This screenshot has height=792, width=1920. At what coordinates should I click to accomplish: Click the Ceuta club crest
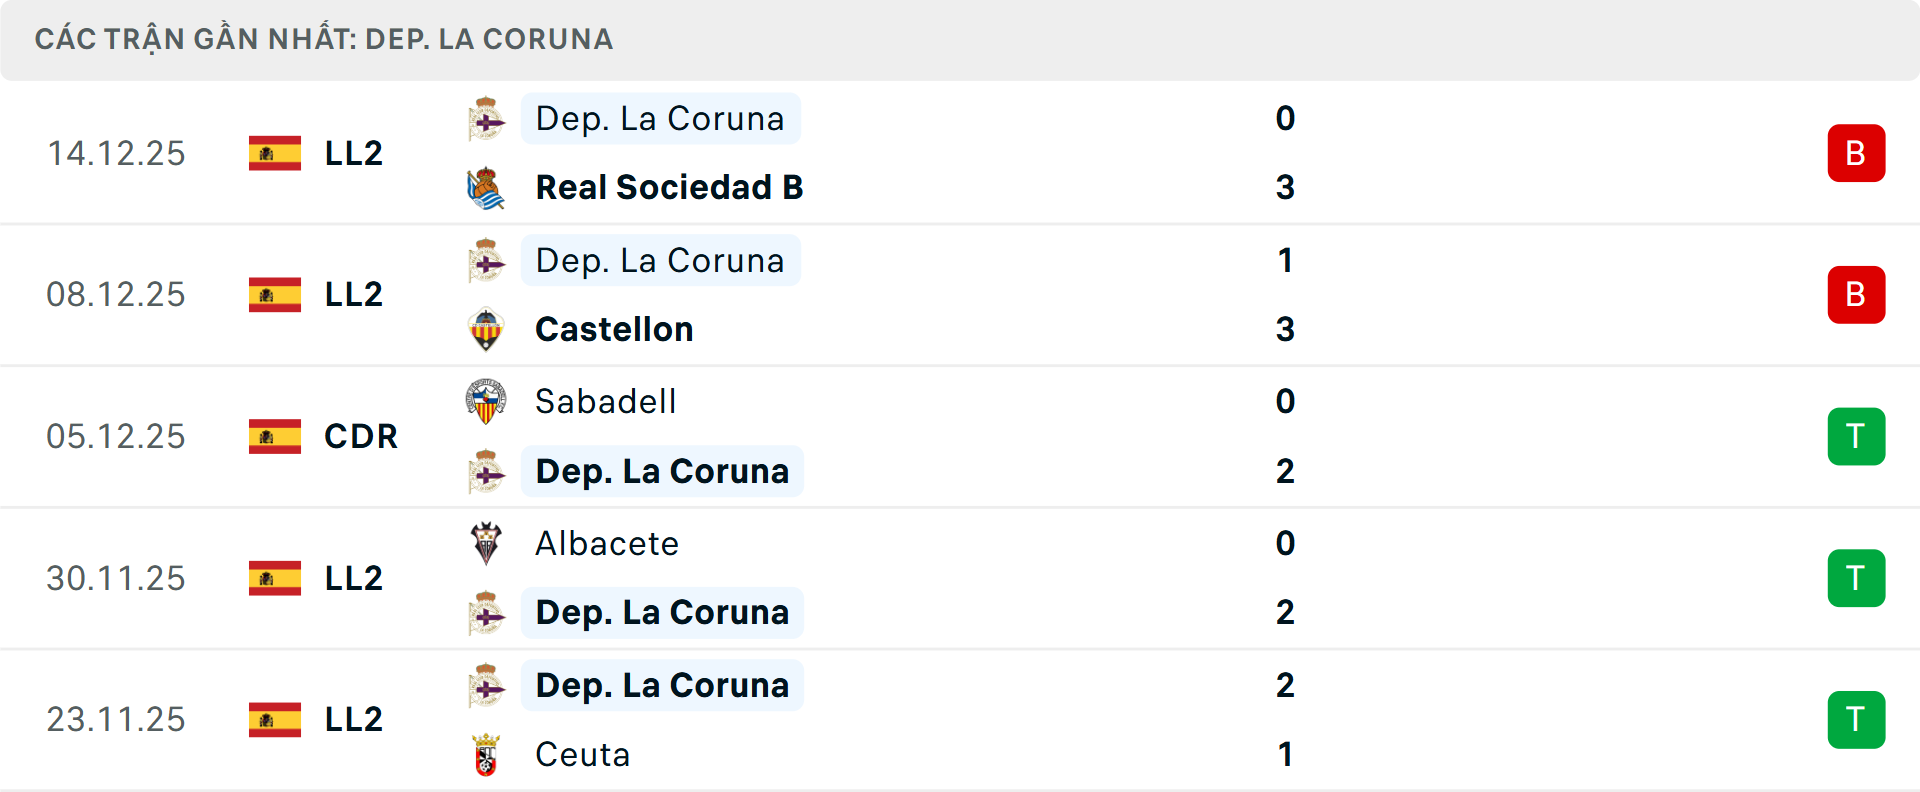coord(486,755)
